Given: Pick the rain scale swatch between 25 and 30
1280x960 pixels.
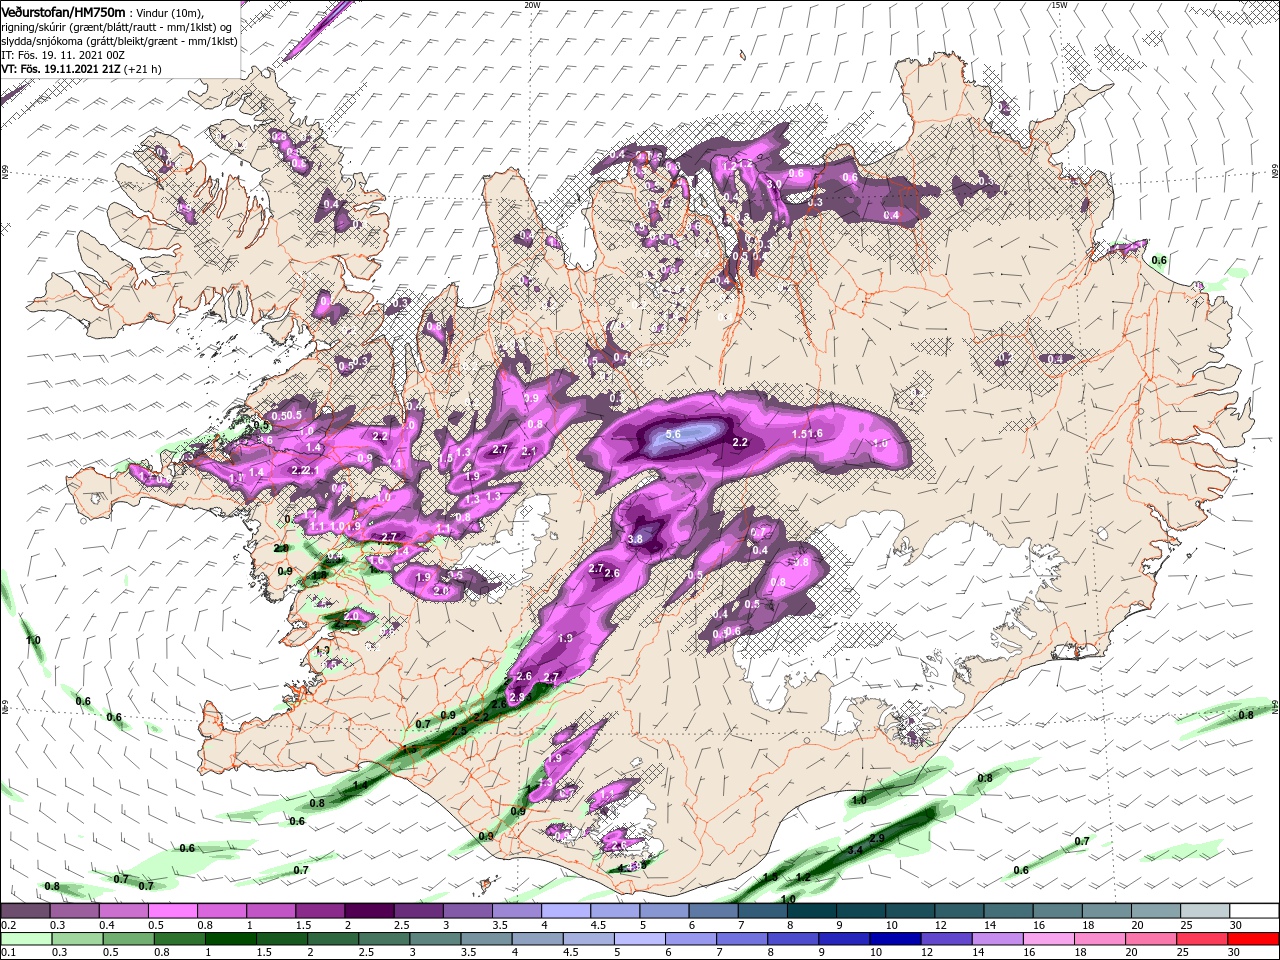Looking at the screenshot, I should click(x=1201, y=940).
